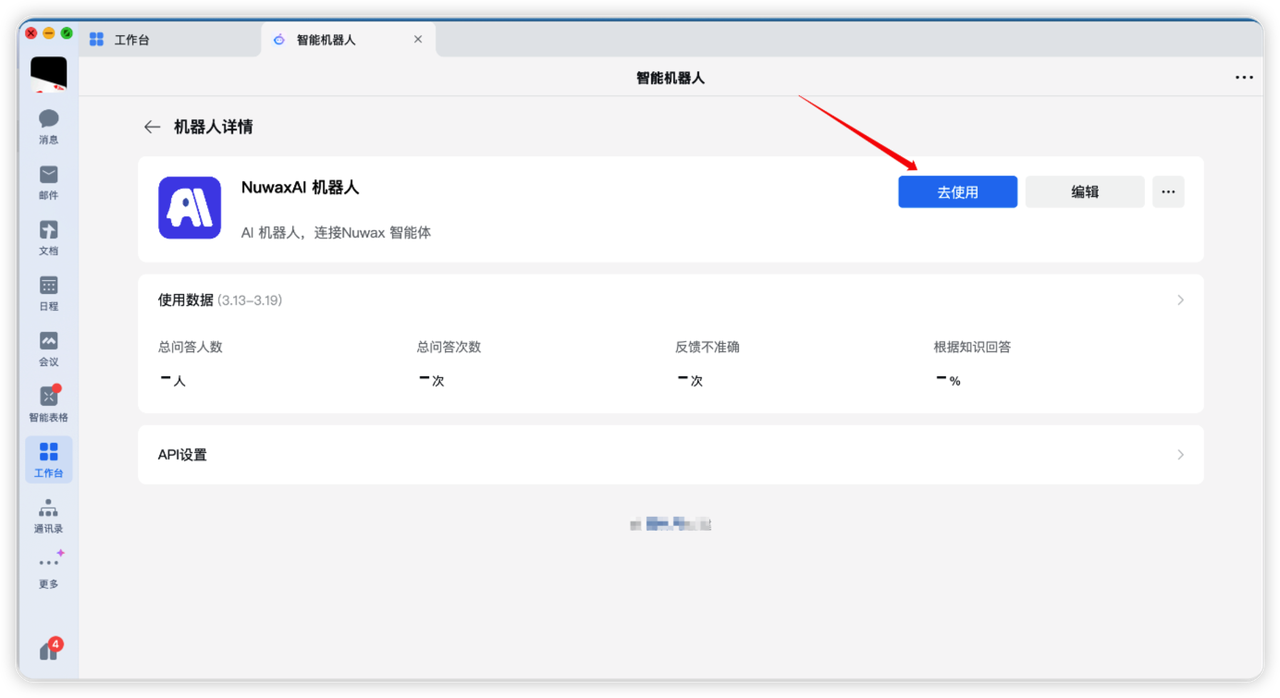Open the API设置 row label
1280x698 pixels.
[182, 455]
